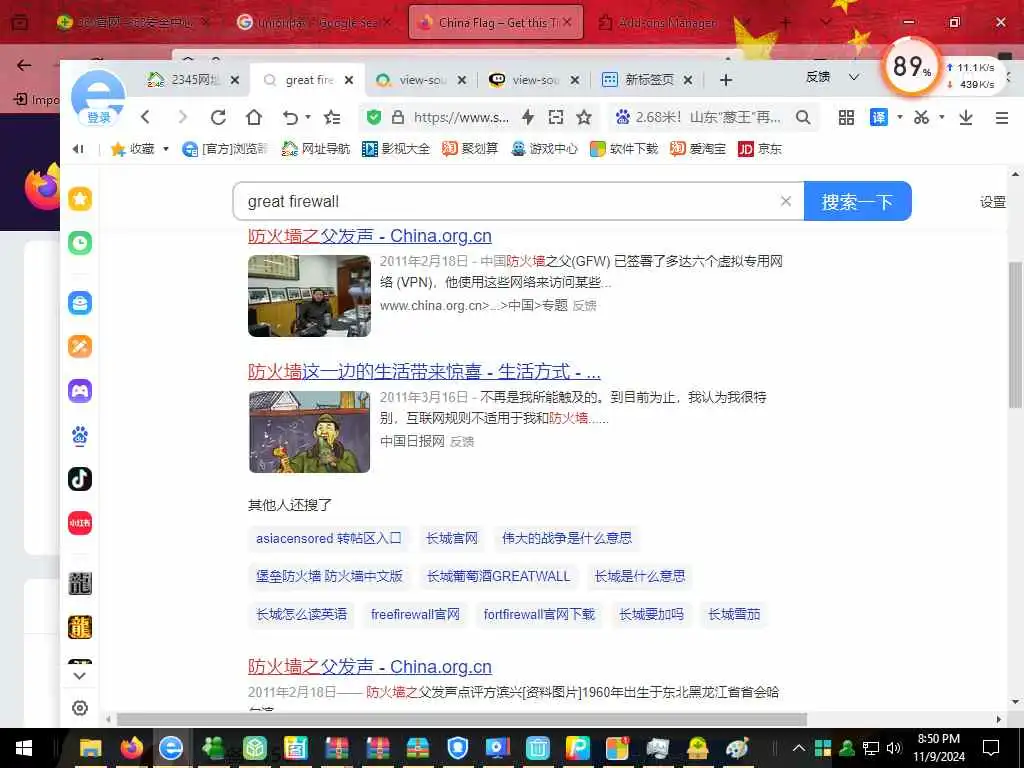The image size is (1024, 768).
Task: Click related search fortfirewall官网下载
Action: (x=539, y=614)
